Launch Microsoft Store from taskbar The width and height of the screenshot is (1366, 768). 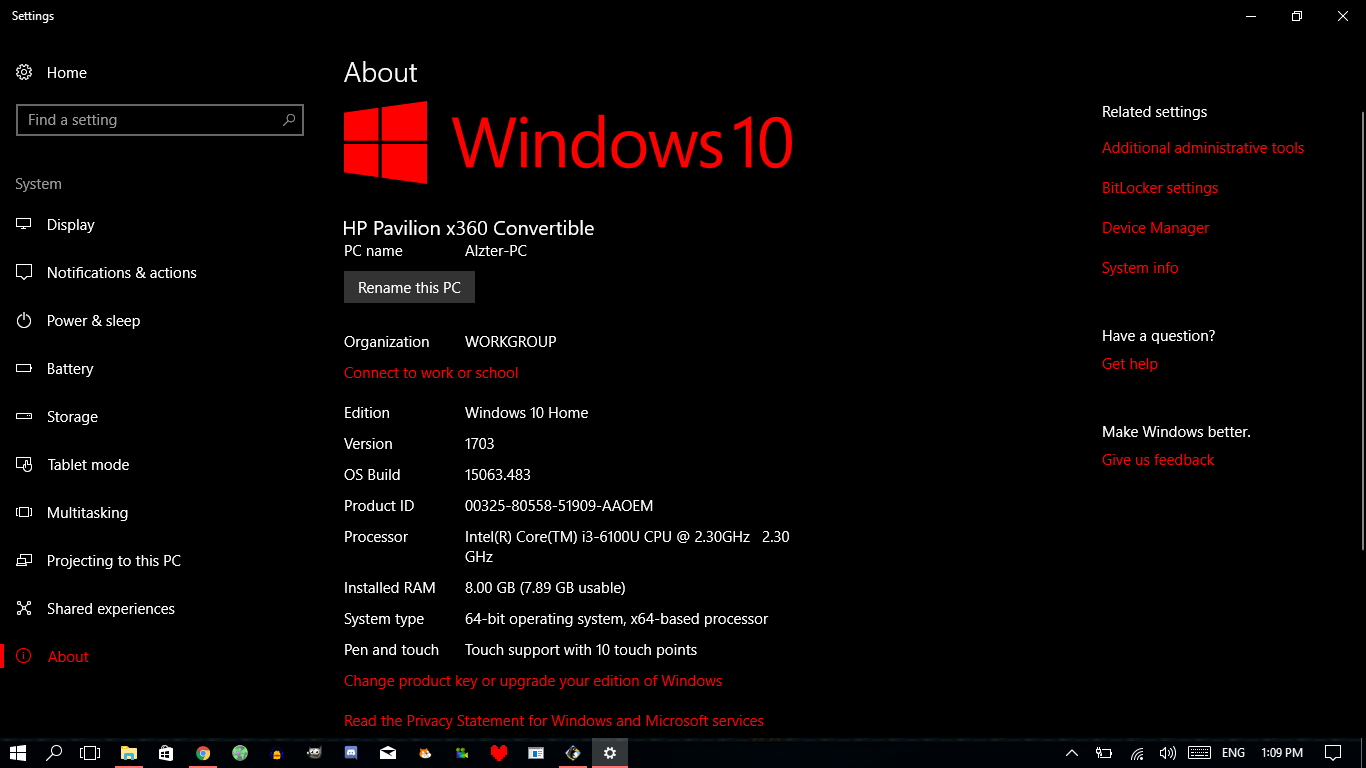166,753
